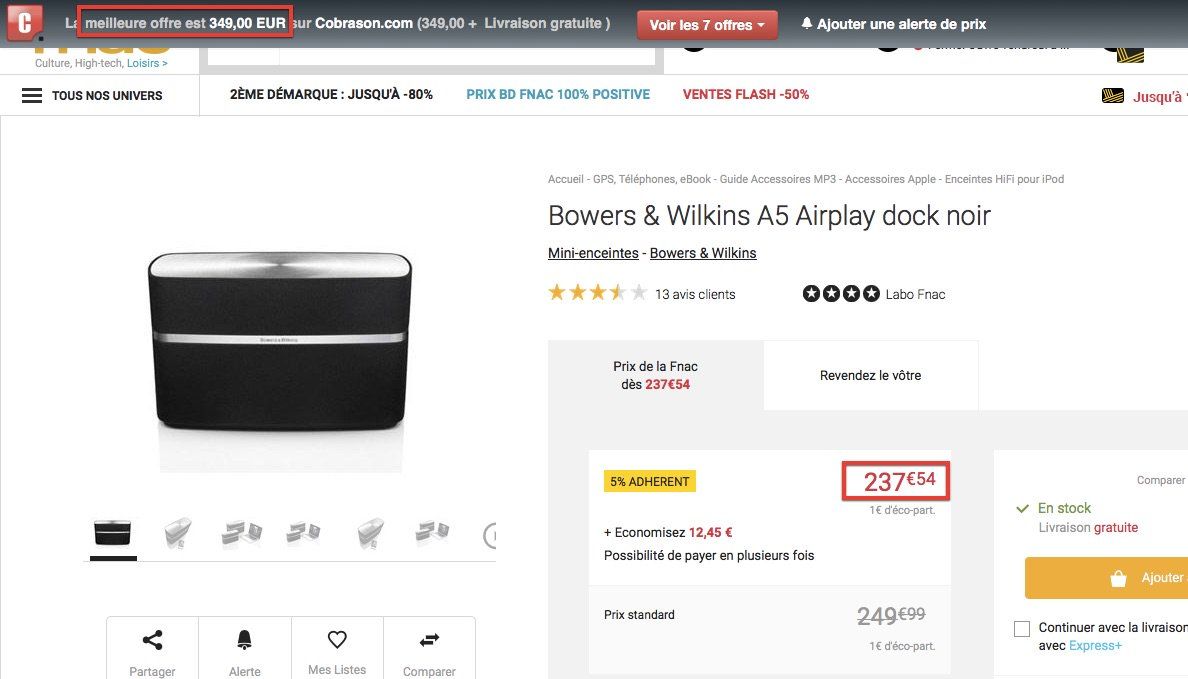The width and height of the screenshot is (1188, 679).
Task: Open Ventes Flash -50% menu item
Action: 746,95
